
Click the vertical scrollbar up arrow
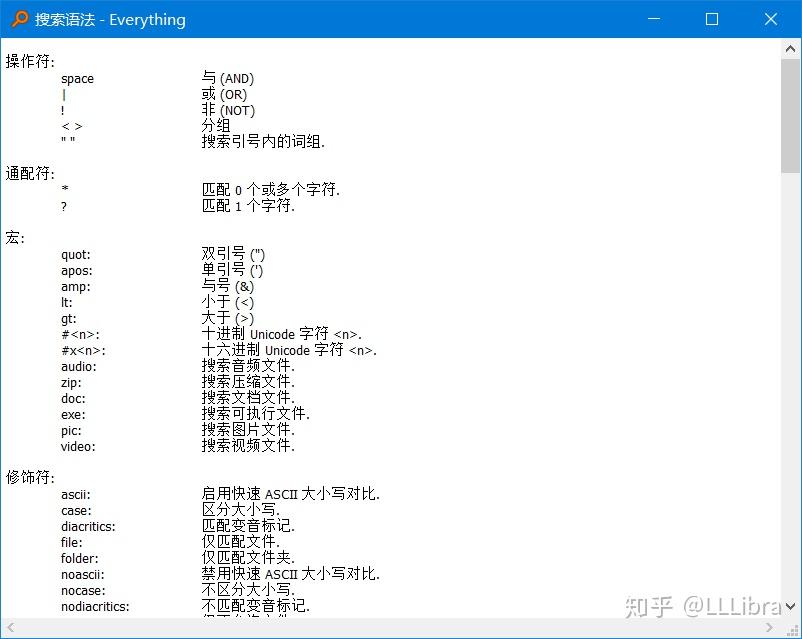790,49
